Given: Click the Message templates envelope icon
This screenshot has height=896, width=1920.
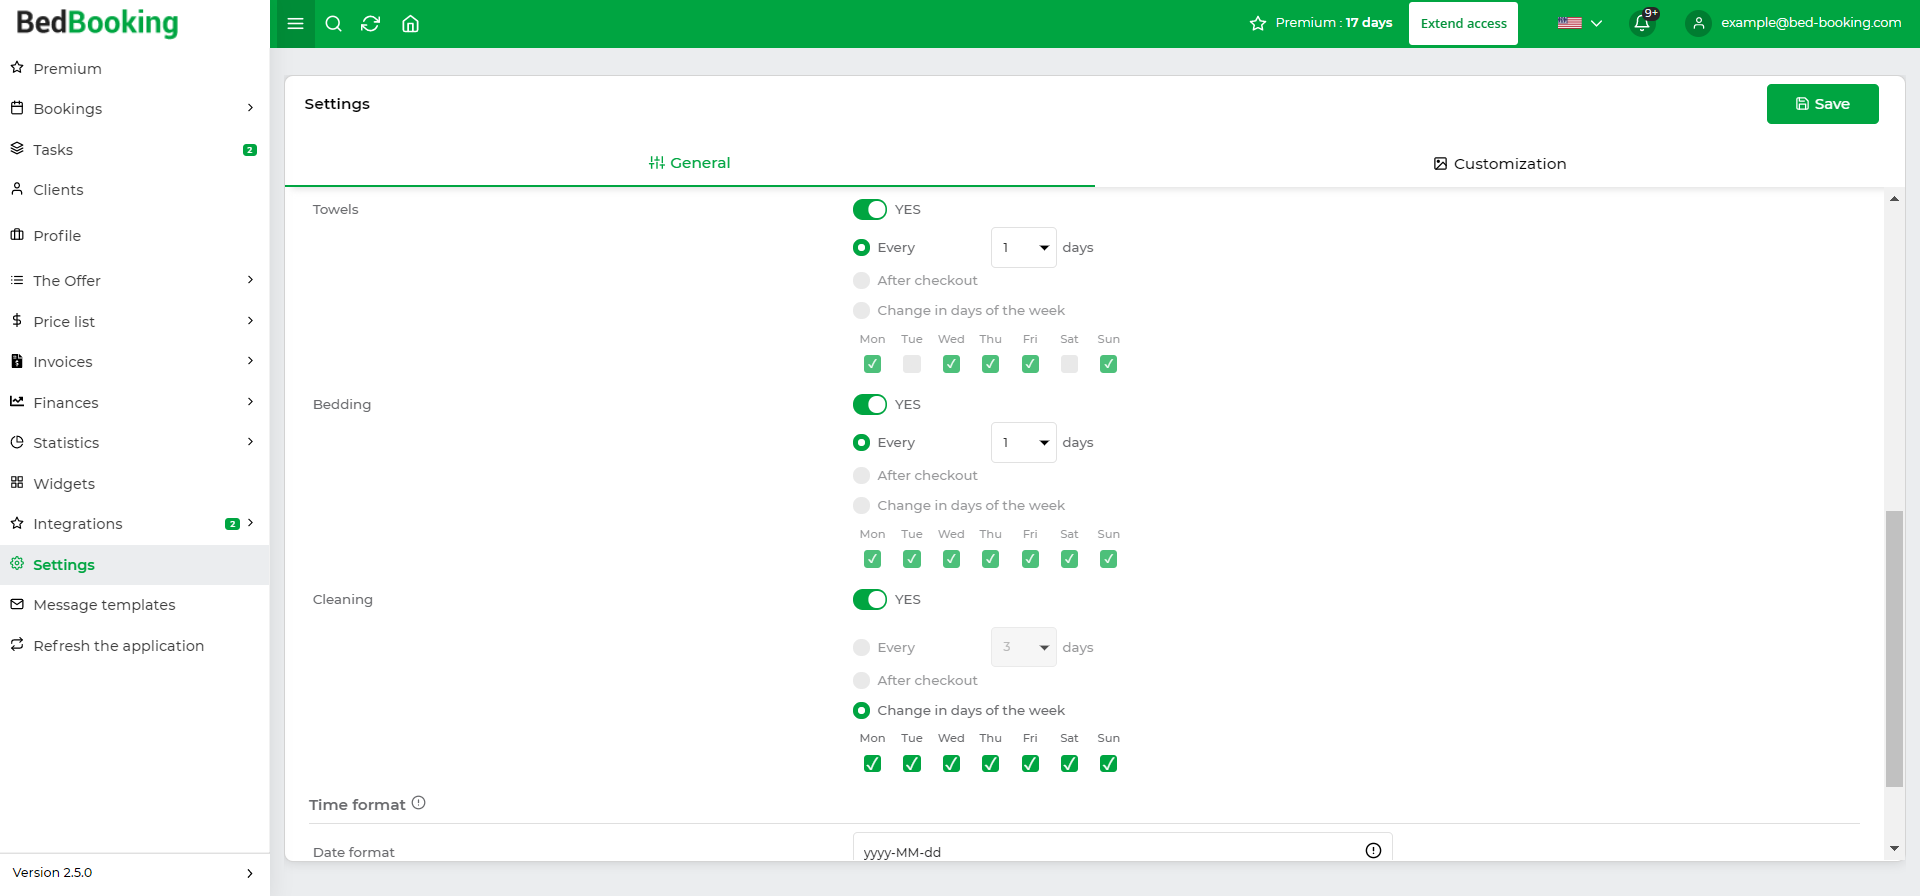Looking at the screenshot, I should [17, 604].
